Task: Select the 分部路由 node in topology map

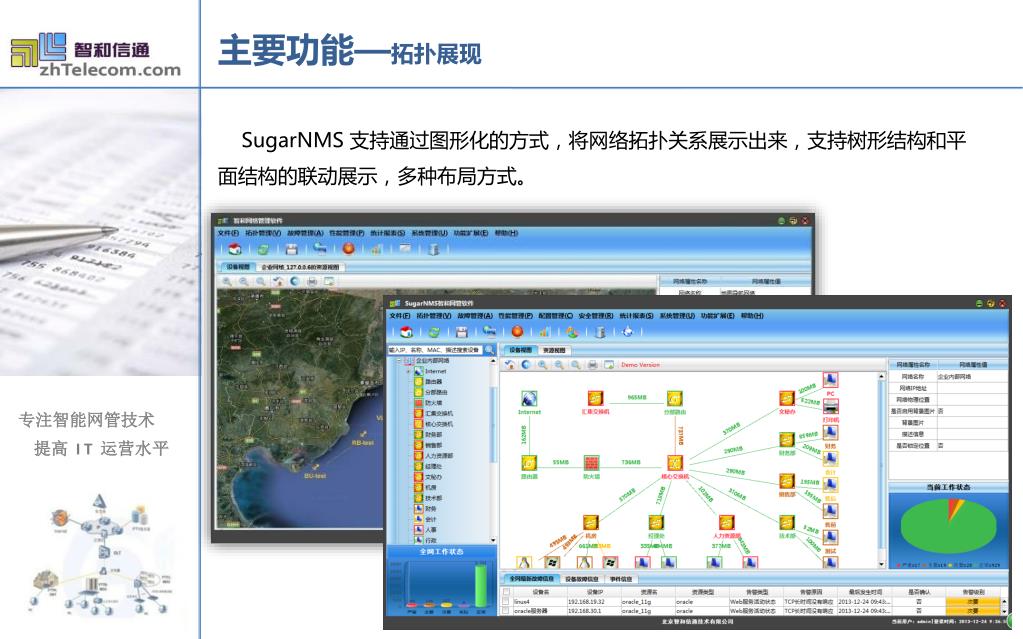Action: click(x=675, y=398)
